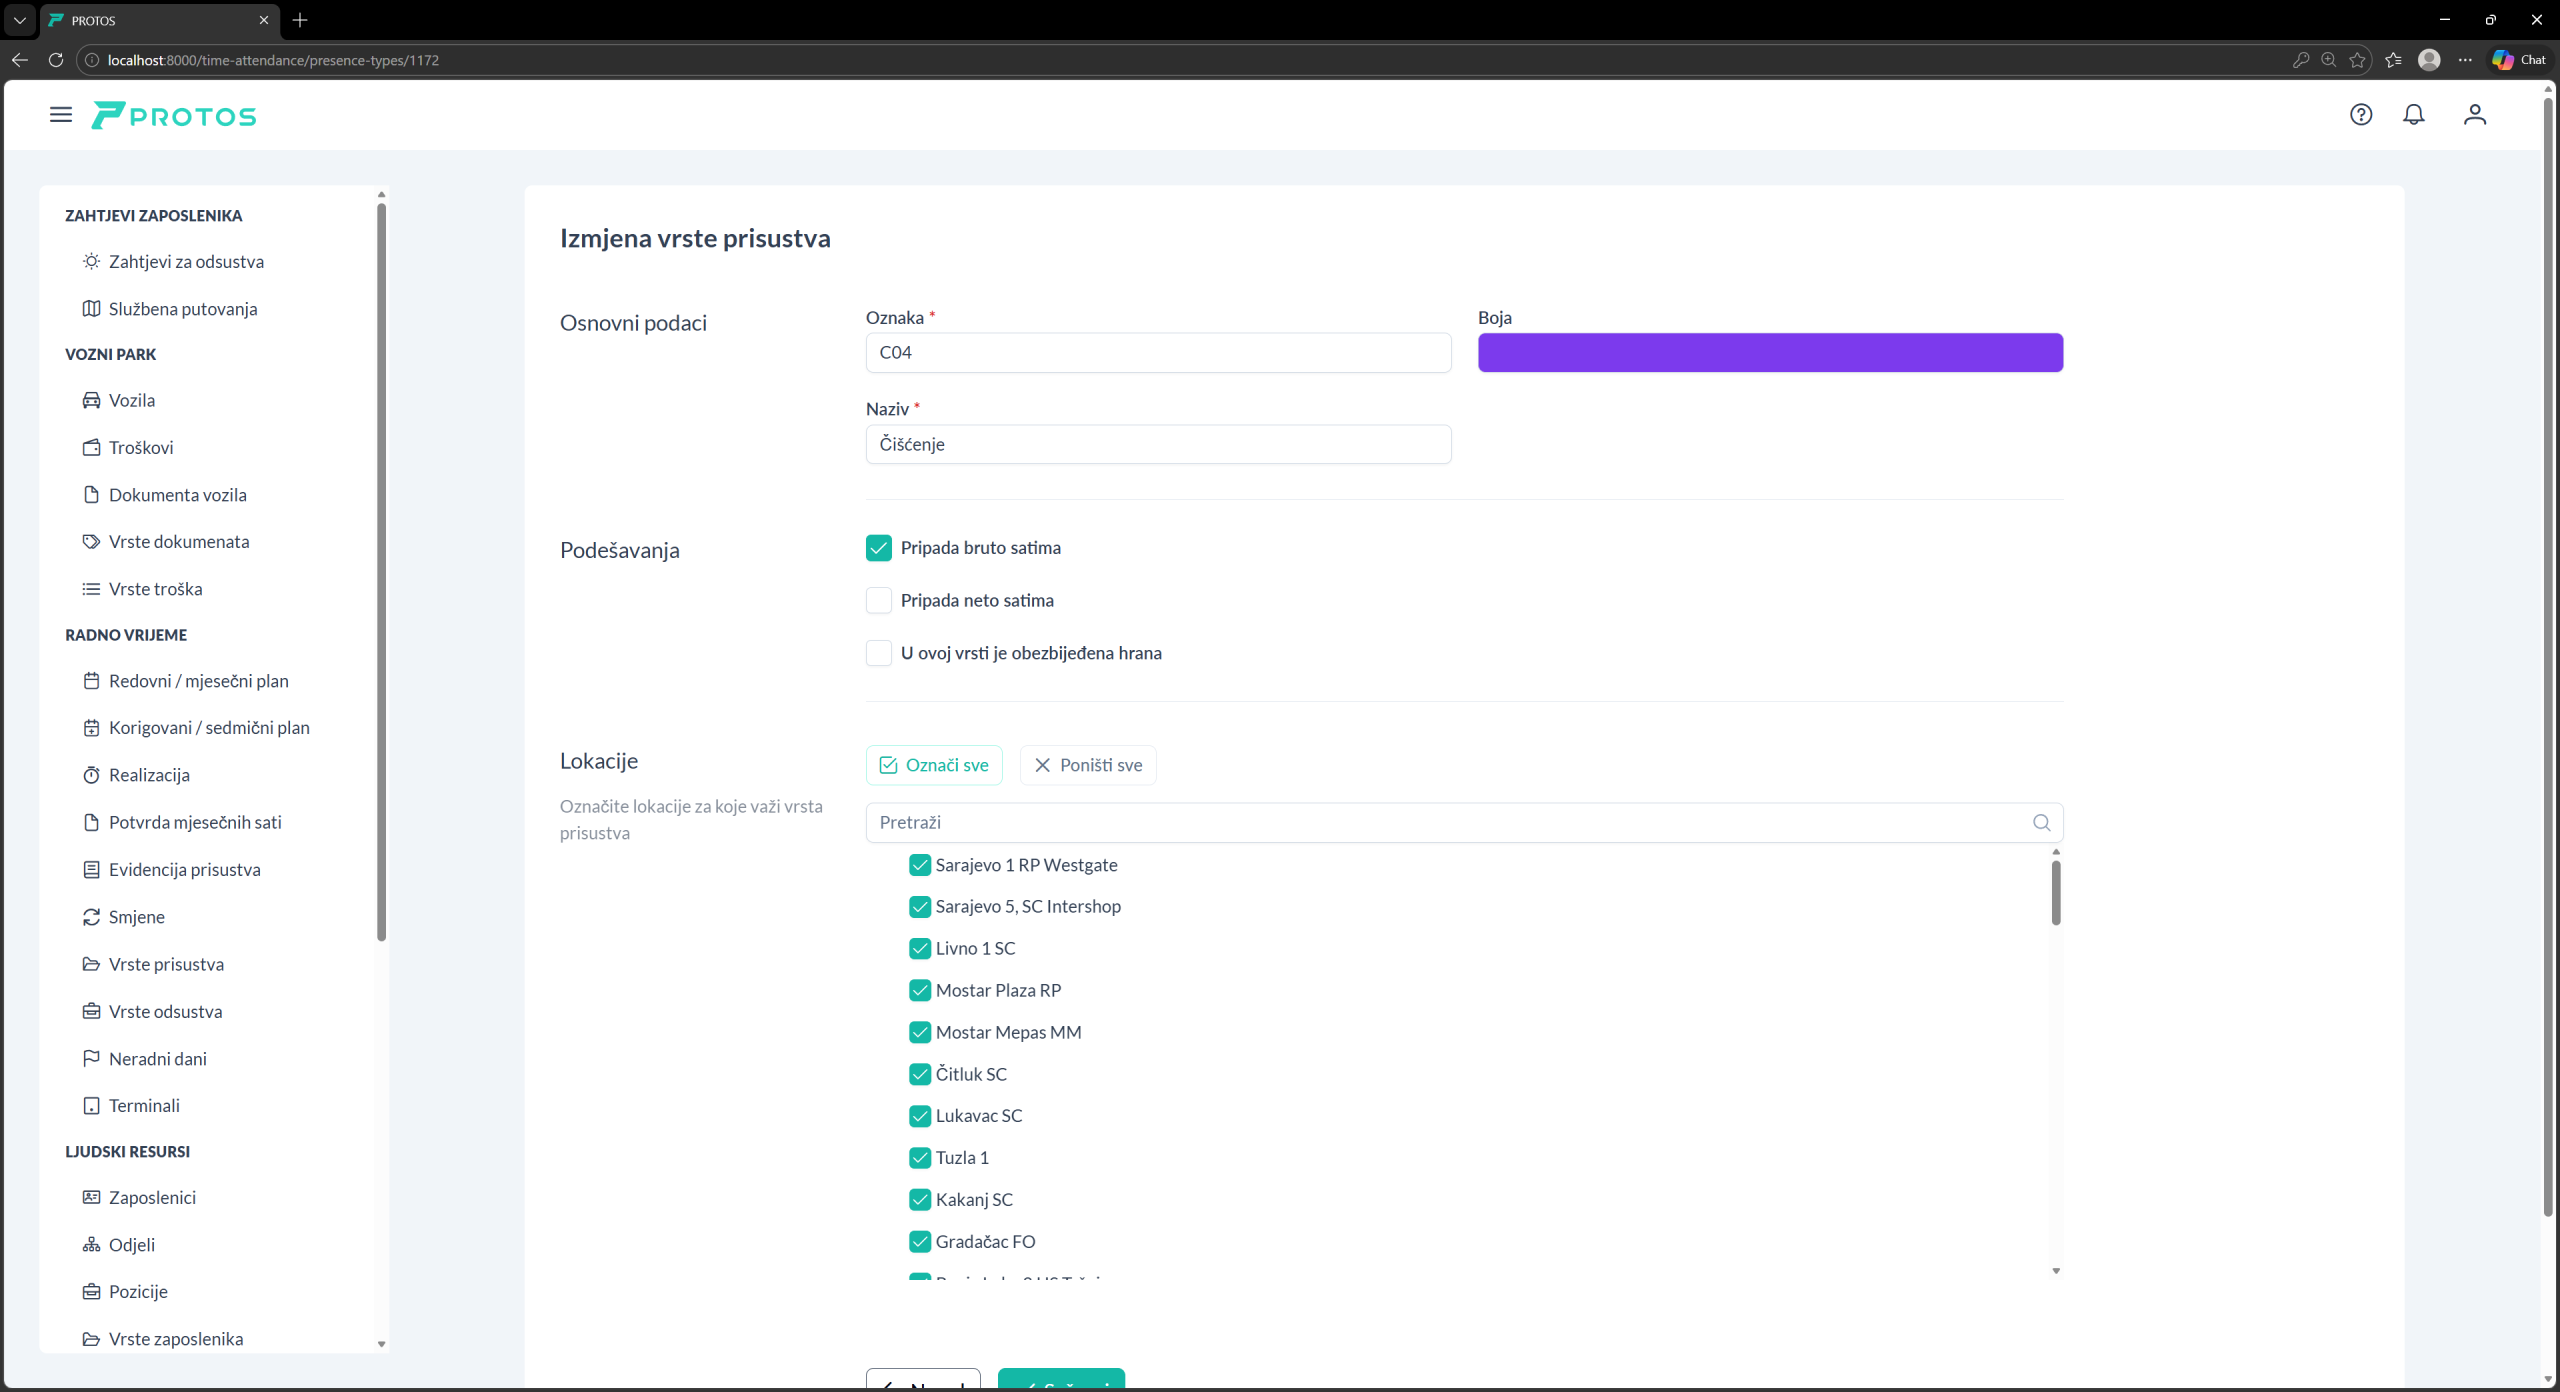
Task: Go to Zaposlenici menu item
Action: (x=152, y=1197)
